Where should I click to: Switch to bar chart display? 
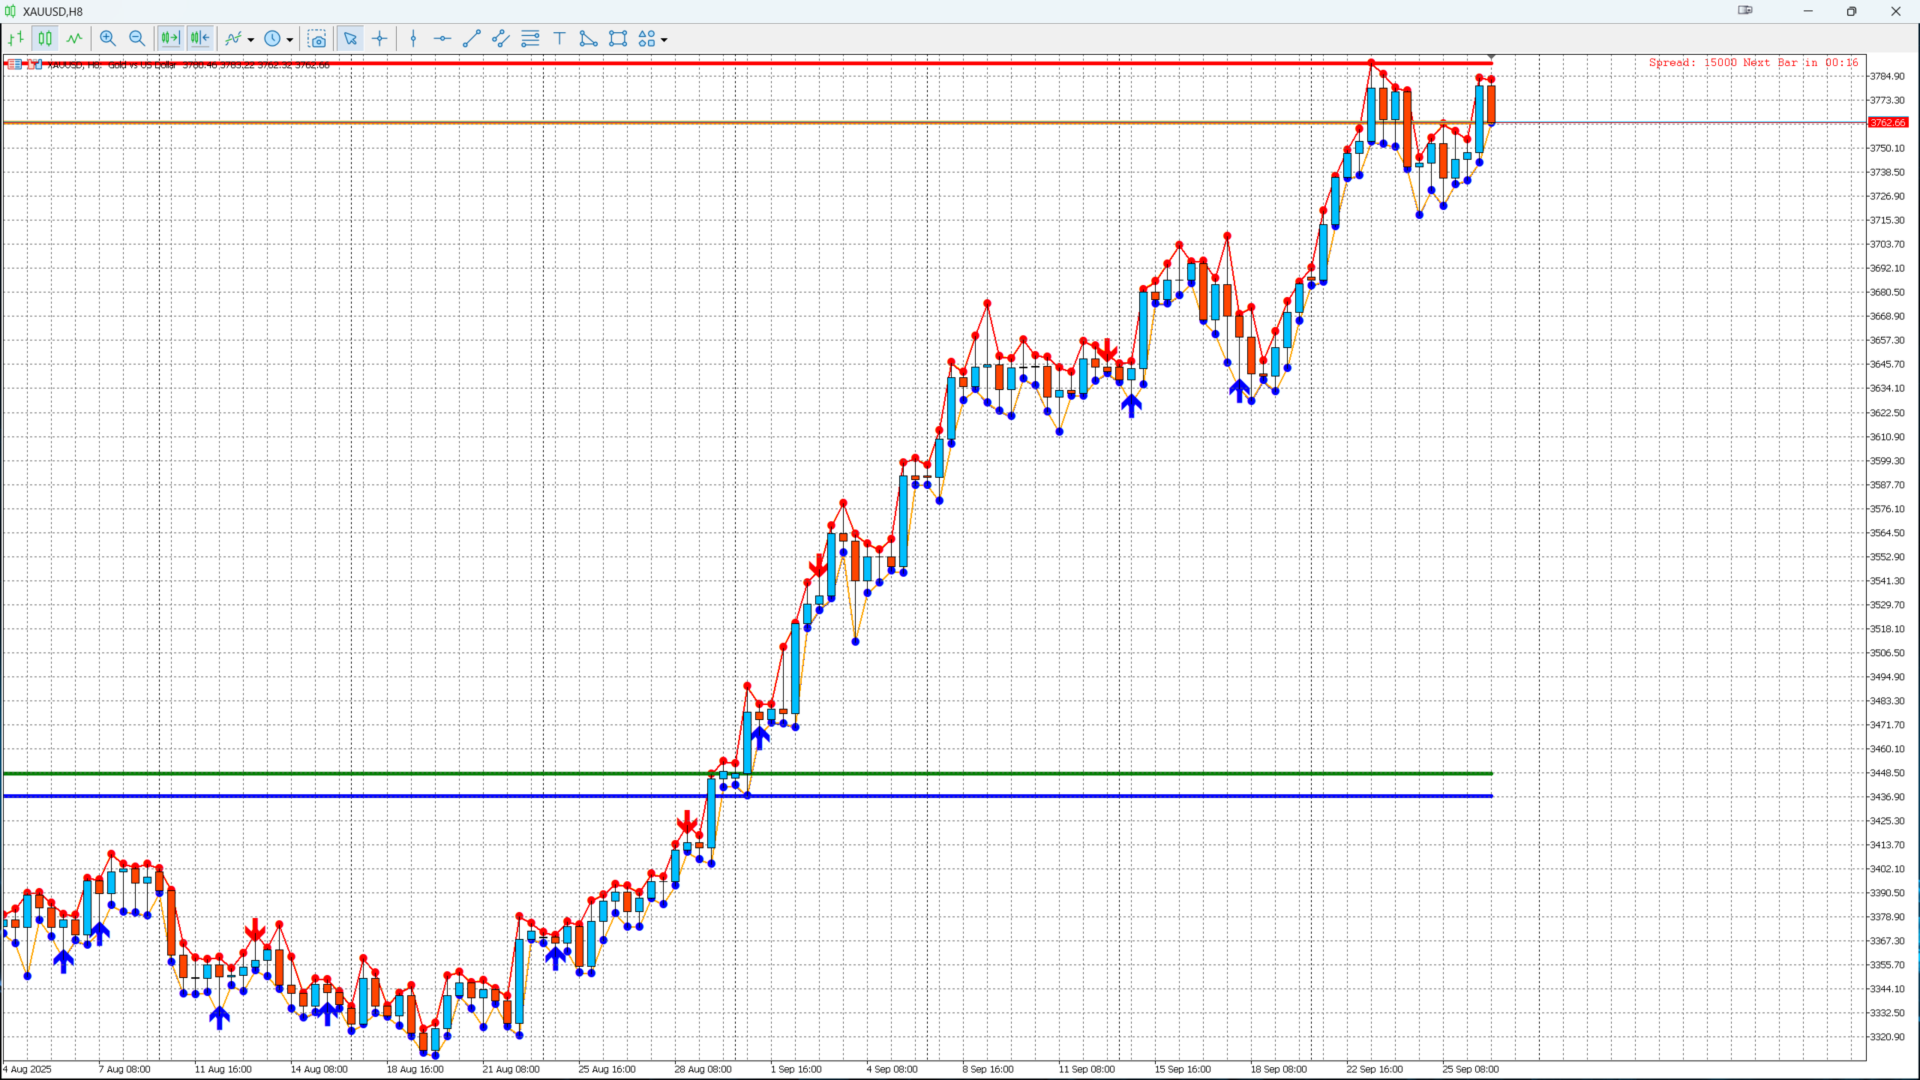pos(16,39)
